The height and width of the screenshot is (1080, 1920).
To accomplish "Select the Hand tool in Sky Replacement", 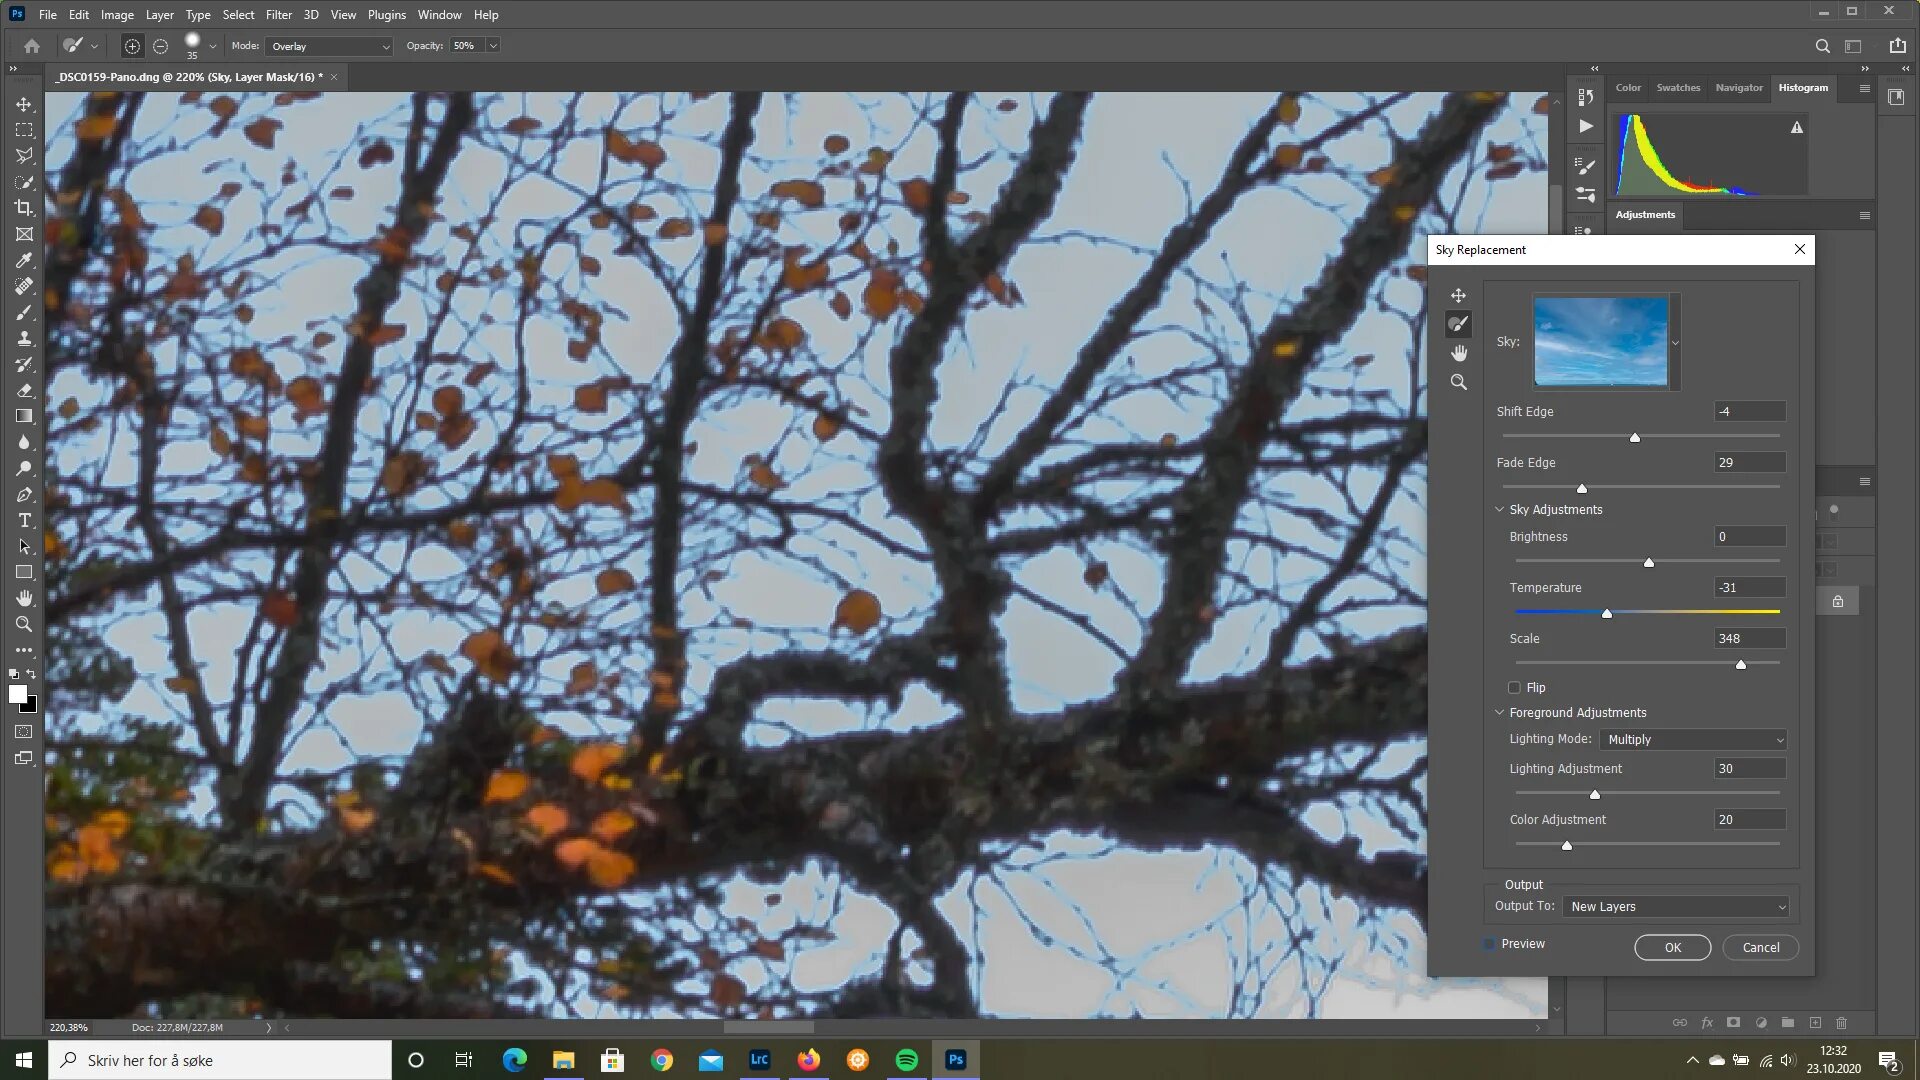I will [x=1458, y=353].
